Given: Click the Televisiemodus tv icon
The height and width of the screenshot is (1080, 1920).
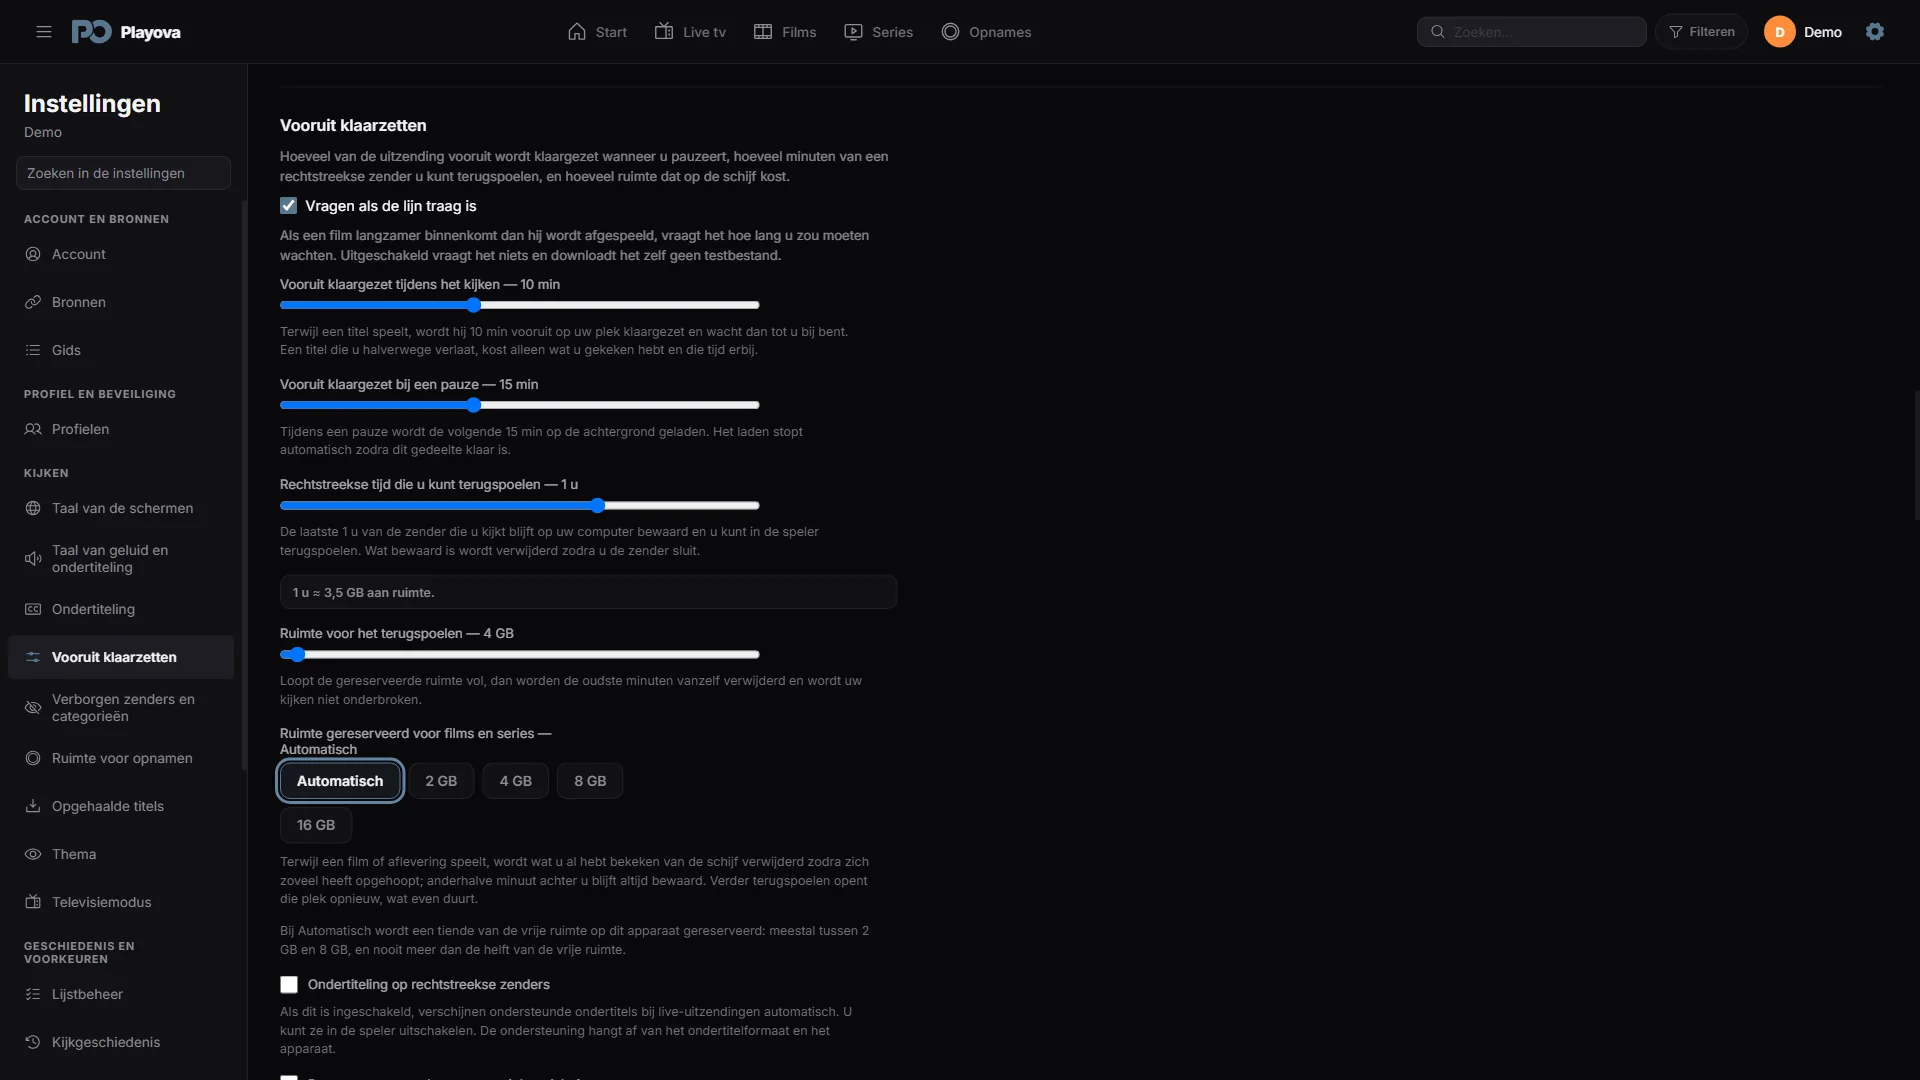Looking at the screenshot, I should click(33, 902).
